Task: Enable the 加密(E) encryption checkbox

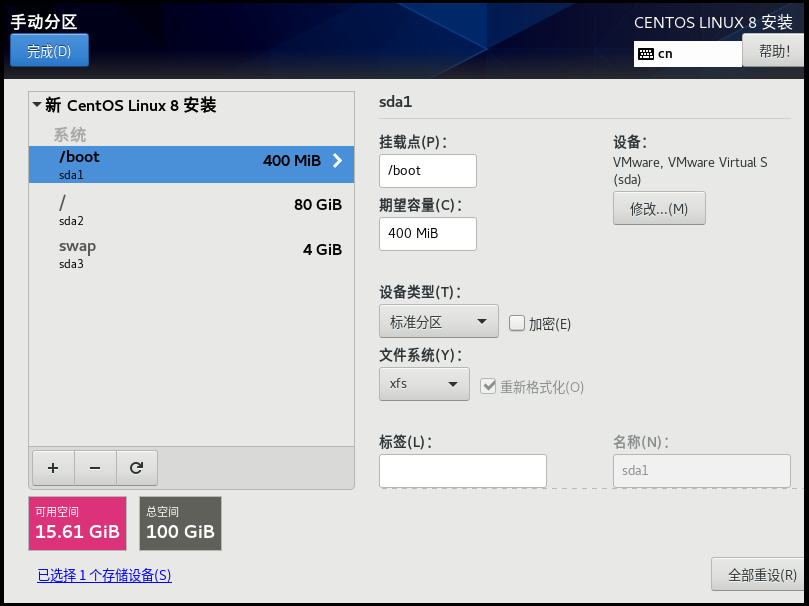Action: (x=516, y=323)
